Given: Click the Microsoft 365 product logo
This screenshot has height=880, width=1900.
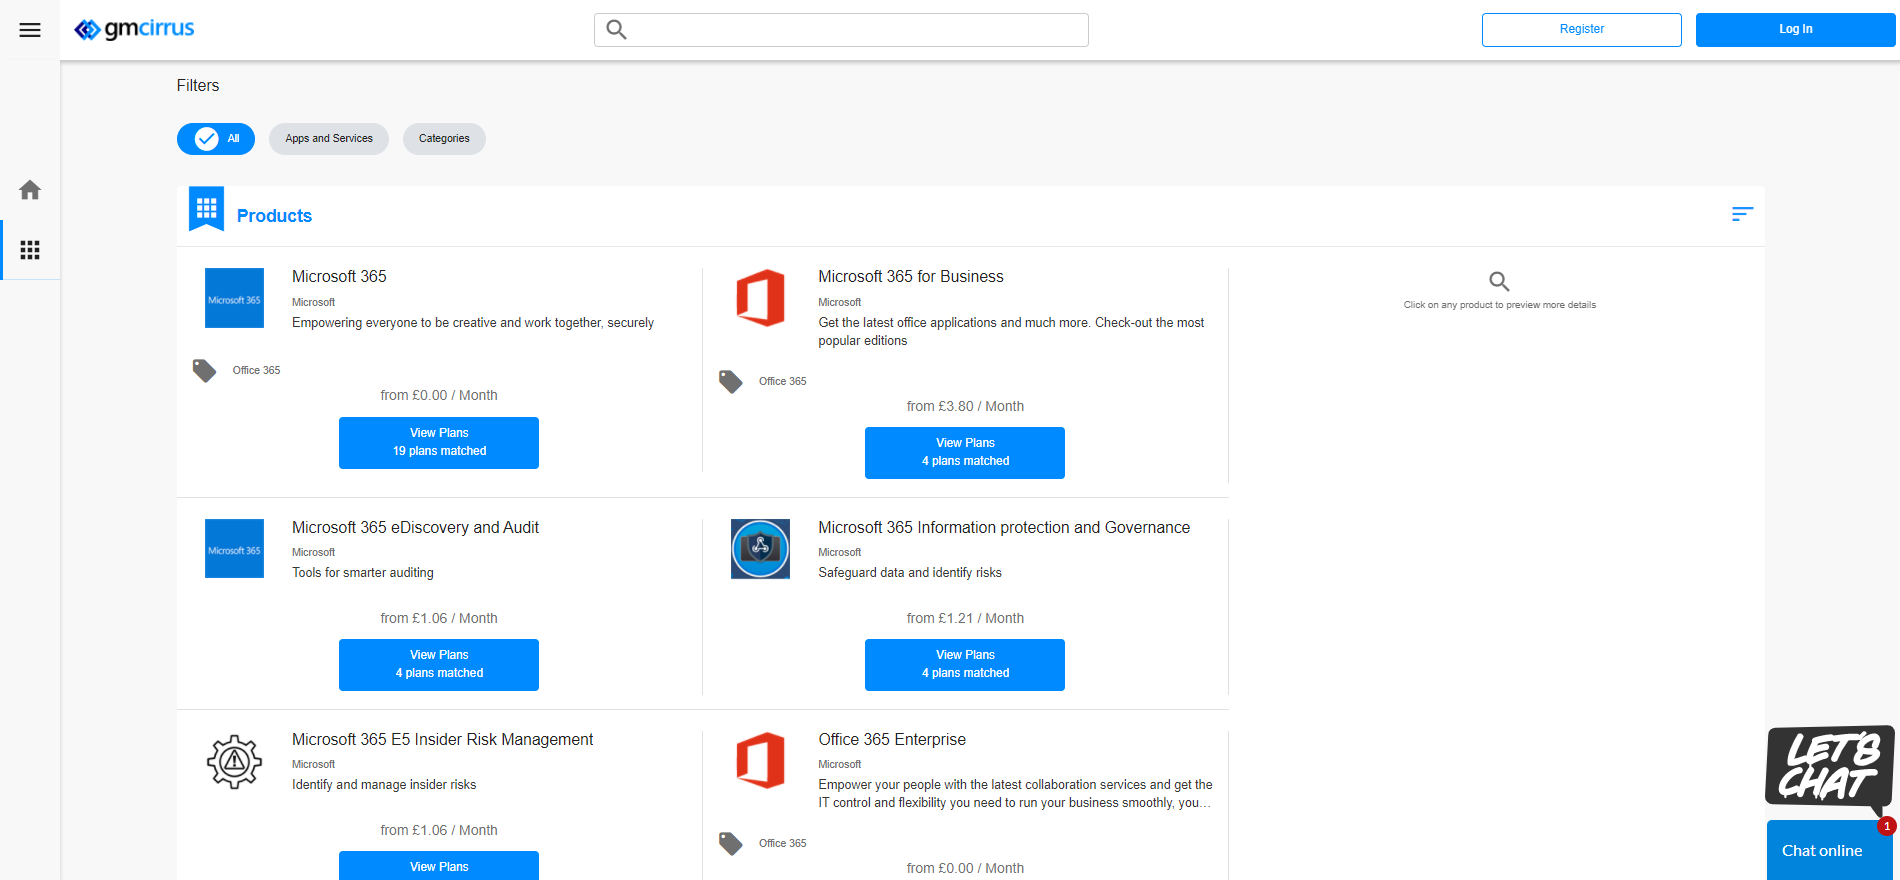Looking at the screenshot, I should click(x=234, y=298).
